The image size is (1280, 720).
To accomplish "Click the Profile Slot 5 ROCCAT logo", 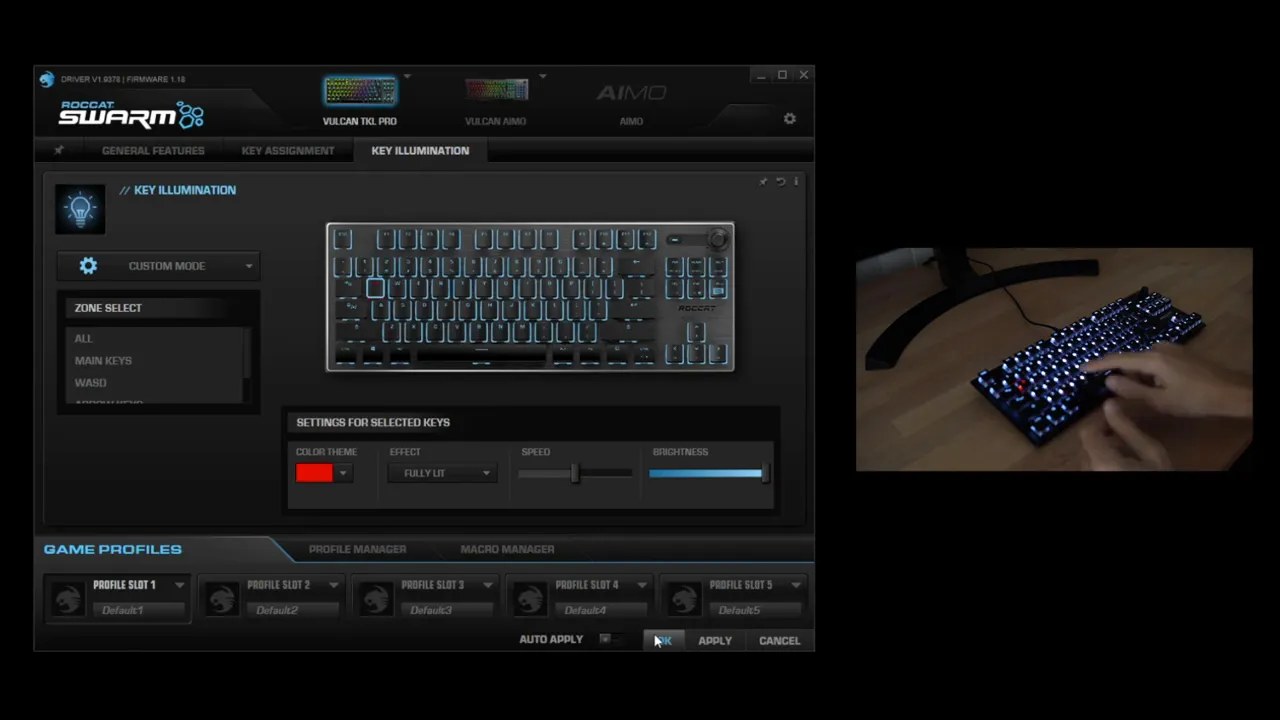I will coord(684,598).
